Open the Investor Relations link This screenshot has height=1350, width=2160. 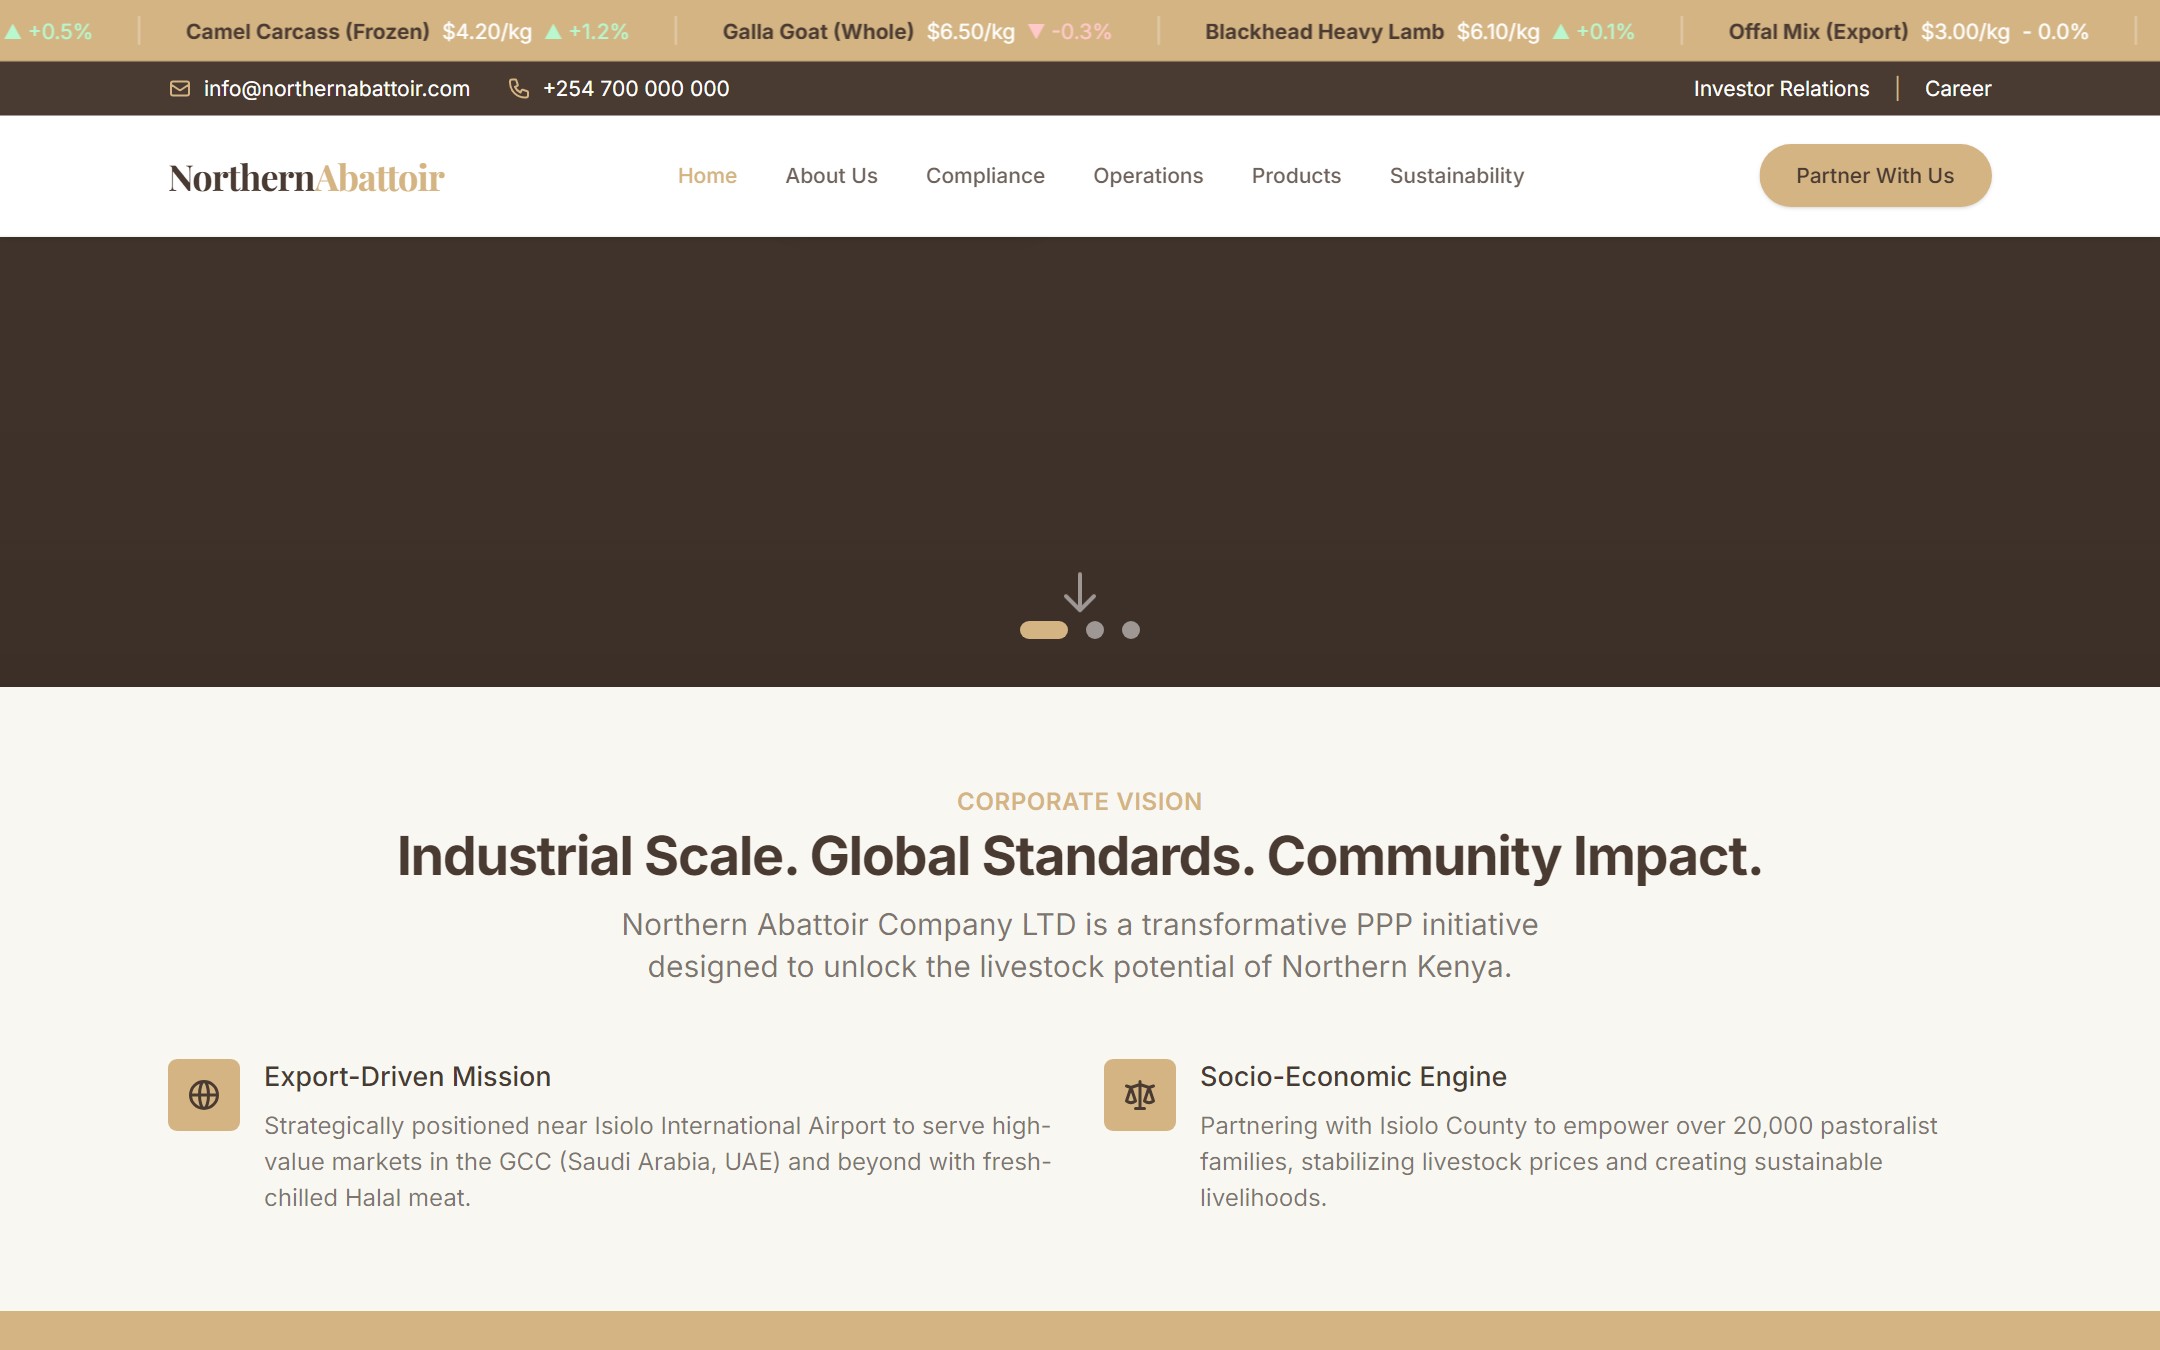click(x=1781, y=89)
